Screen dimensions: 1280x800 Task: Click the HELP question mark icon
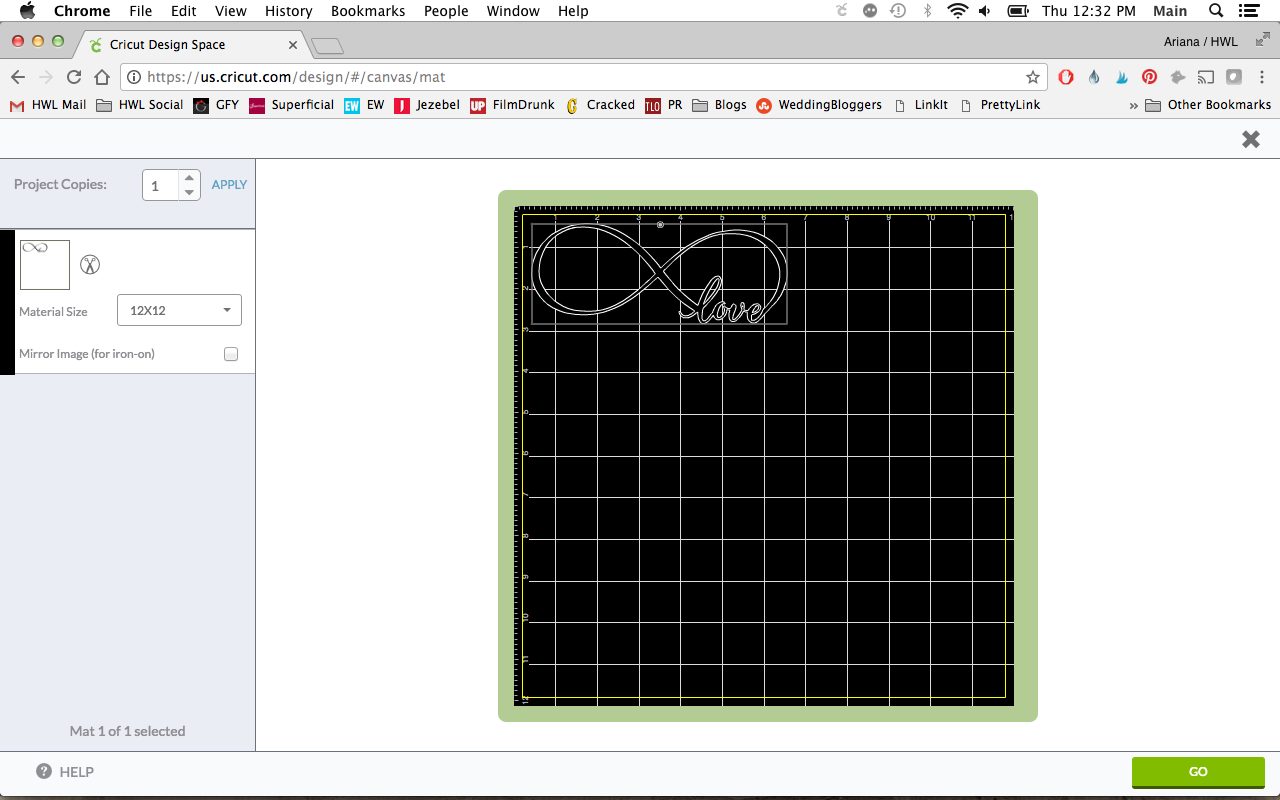[x=44, y=771]
